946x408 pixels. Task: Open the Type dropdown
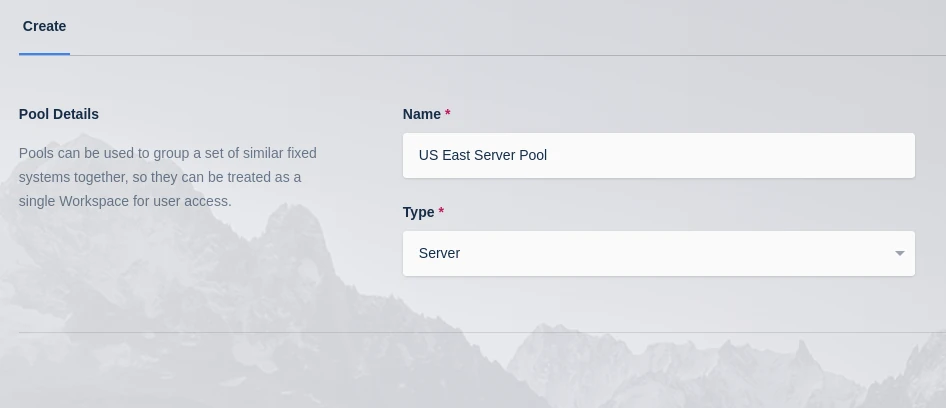[x=658, y=254]
